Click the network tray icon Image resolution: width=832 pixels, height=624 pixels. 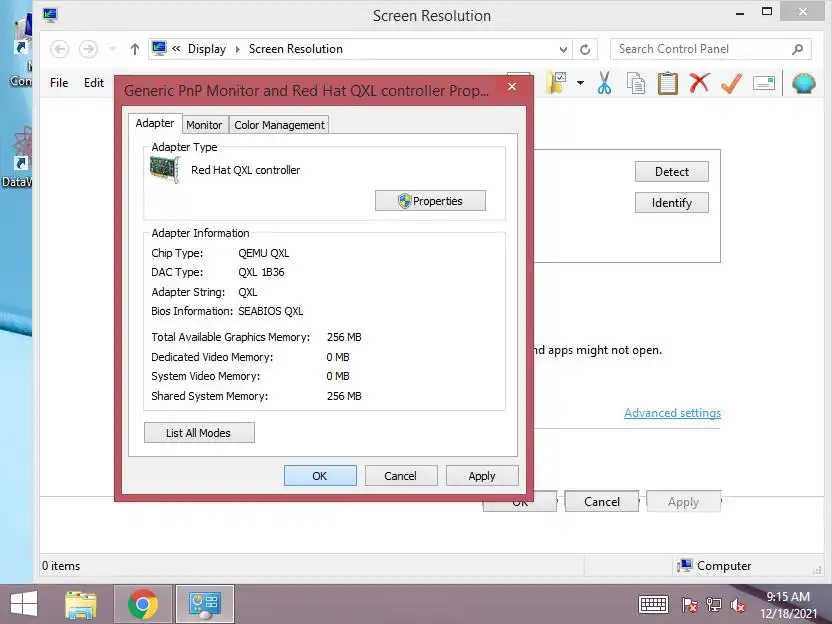click(x=714, y=604)
